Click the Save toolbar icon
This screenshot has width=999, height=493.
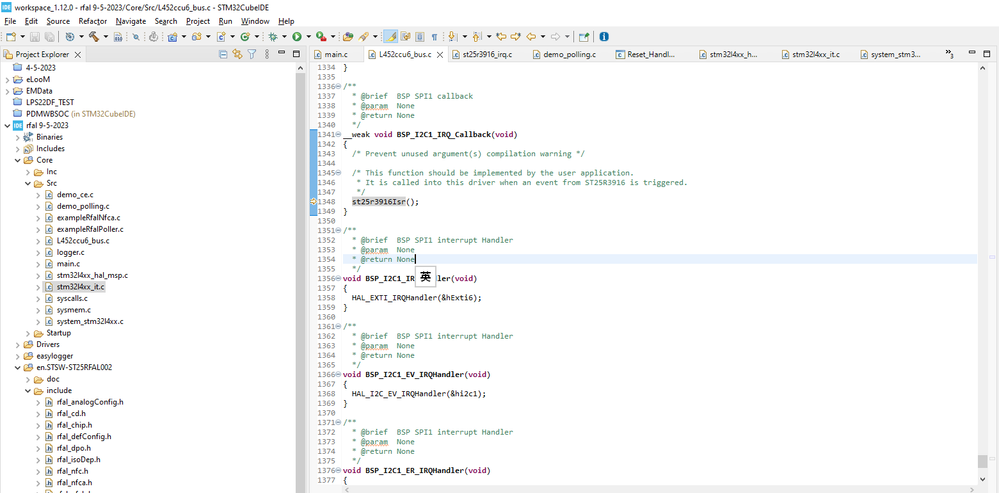[34, 37]
